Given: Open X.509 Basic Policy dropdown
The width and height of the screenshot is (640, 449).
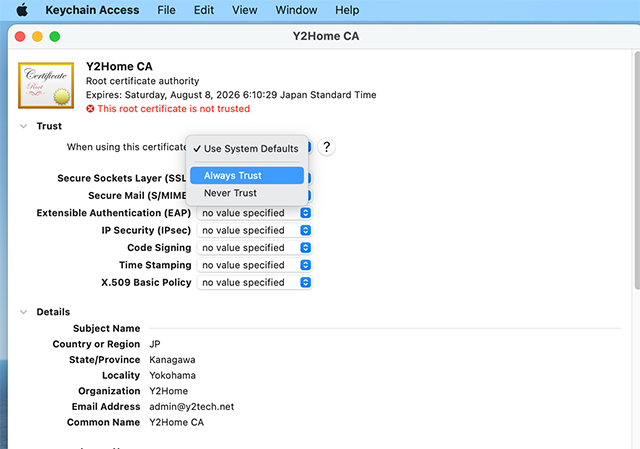Looking at the screenshot, I should pyautogui.click(x=254, y=282).
